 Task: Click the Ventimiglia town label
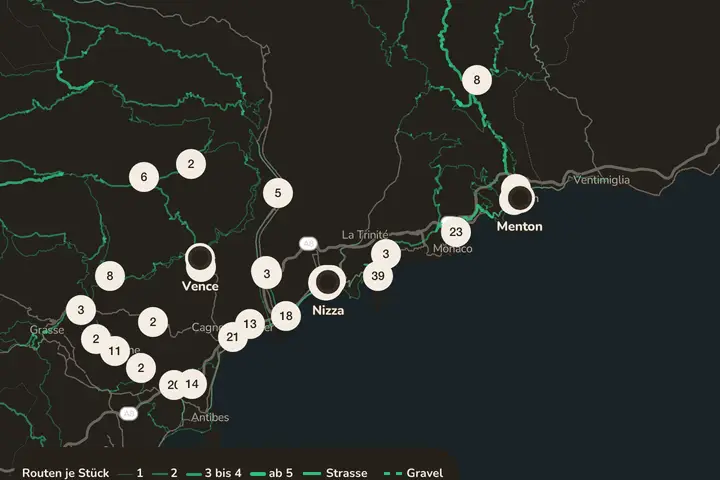[601, 180]
